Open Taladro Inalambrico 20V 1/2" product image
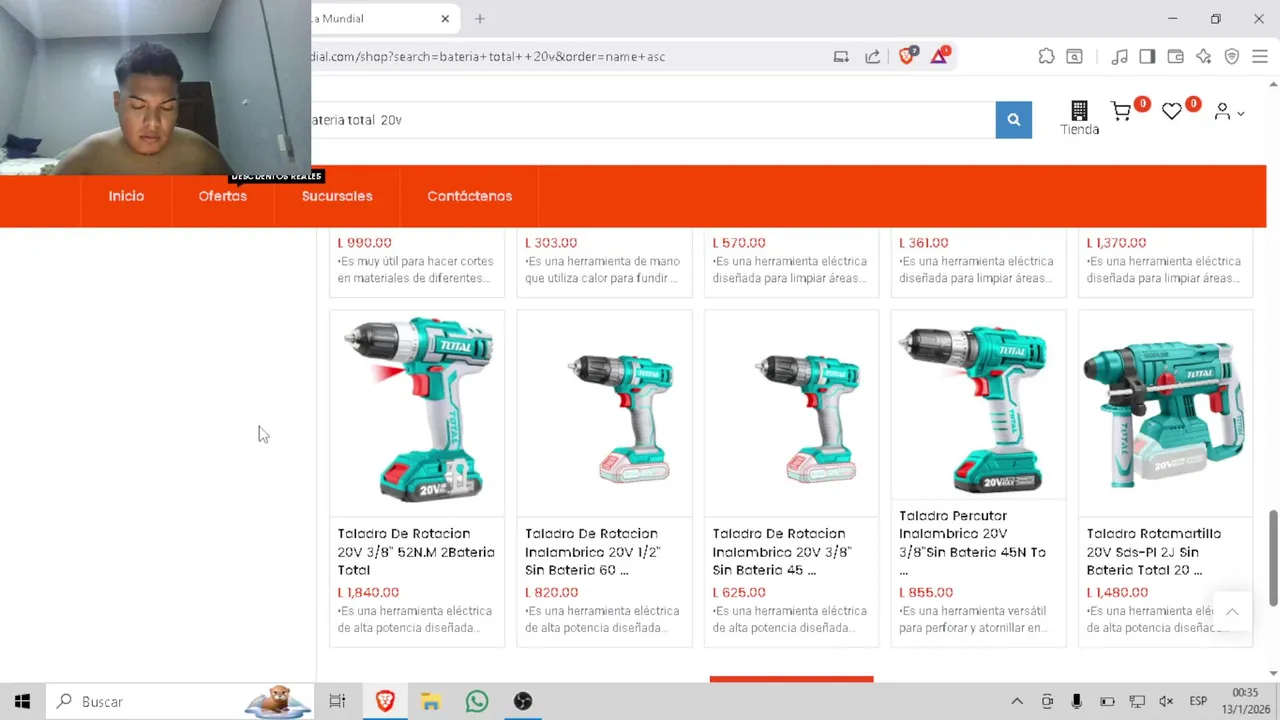Image resolution: width=1280 pixels, height=720 pixels. [604, 411]
